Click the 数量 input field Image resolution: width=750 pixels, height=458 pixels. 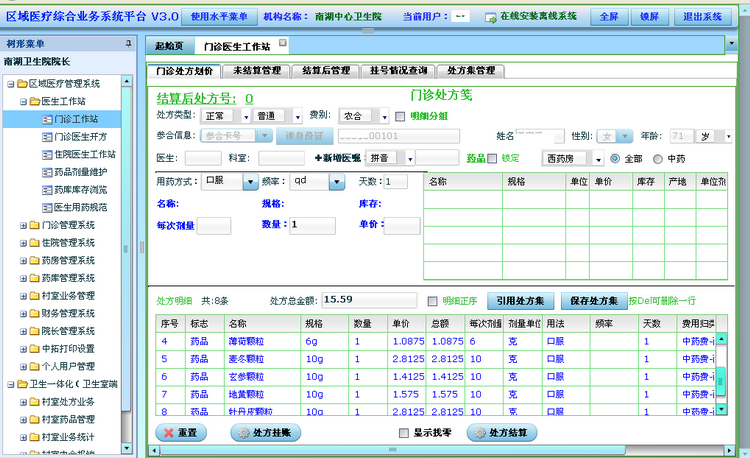pos(312,225)
